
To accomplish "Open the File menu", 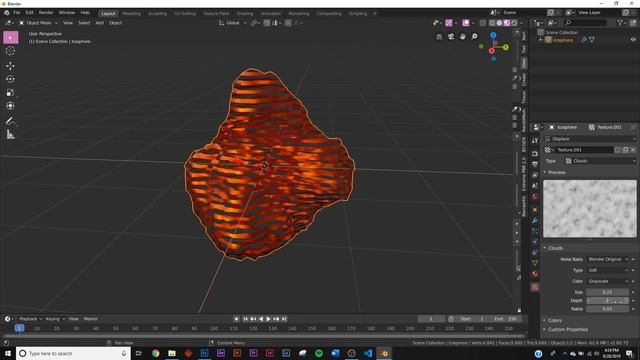I will point(16,13).
